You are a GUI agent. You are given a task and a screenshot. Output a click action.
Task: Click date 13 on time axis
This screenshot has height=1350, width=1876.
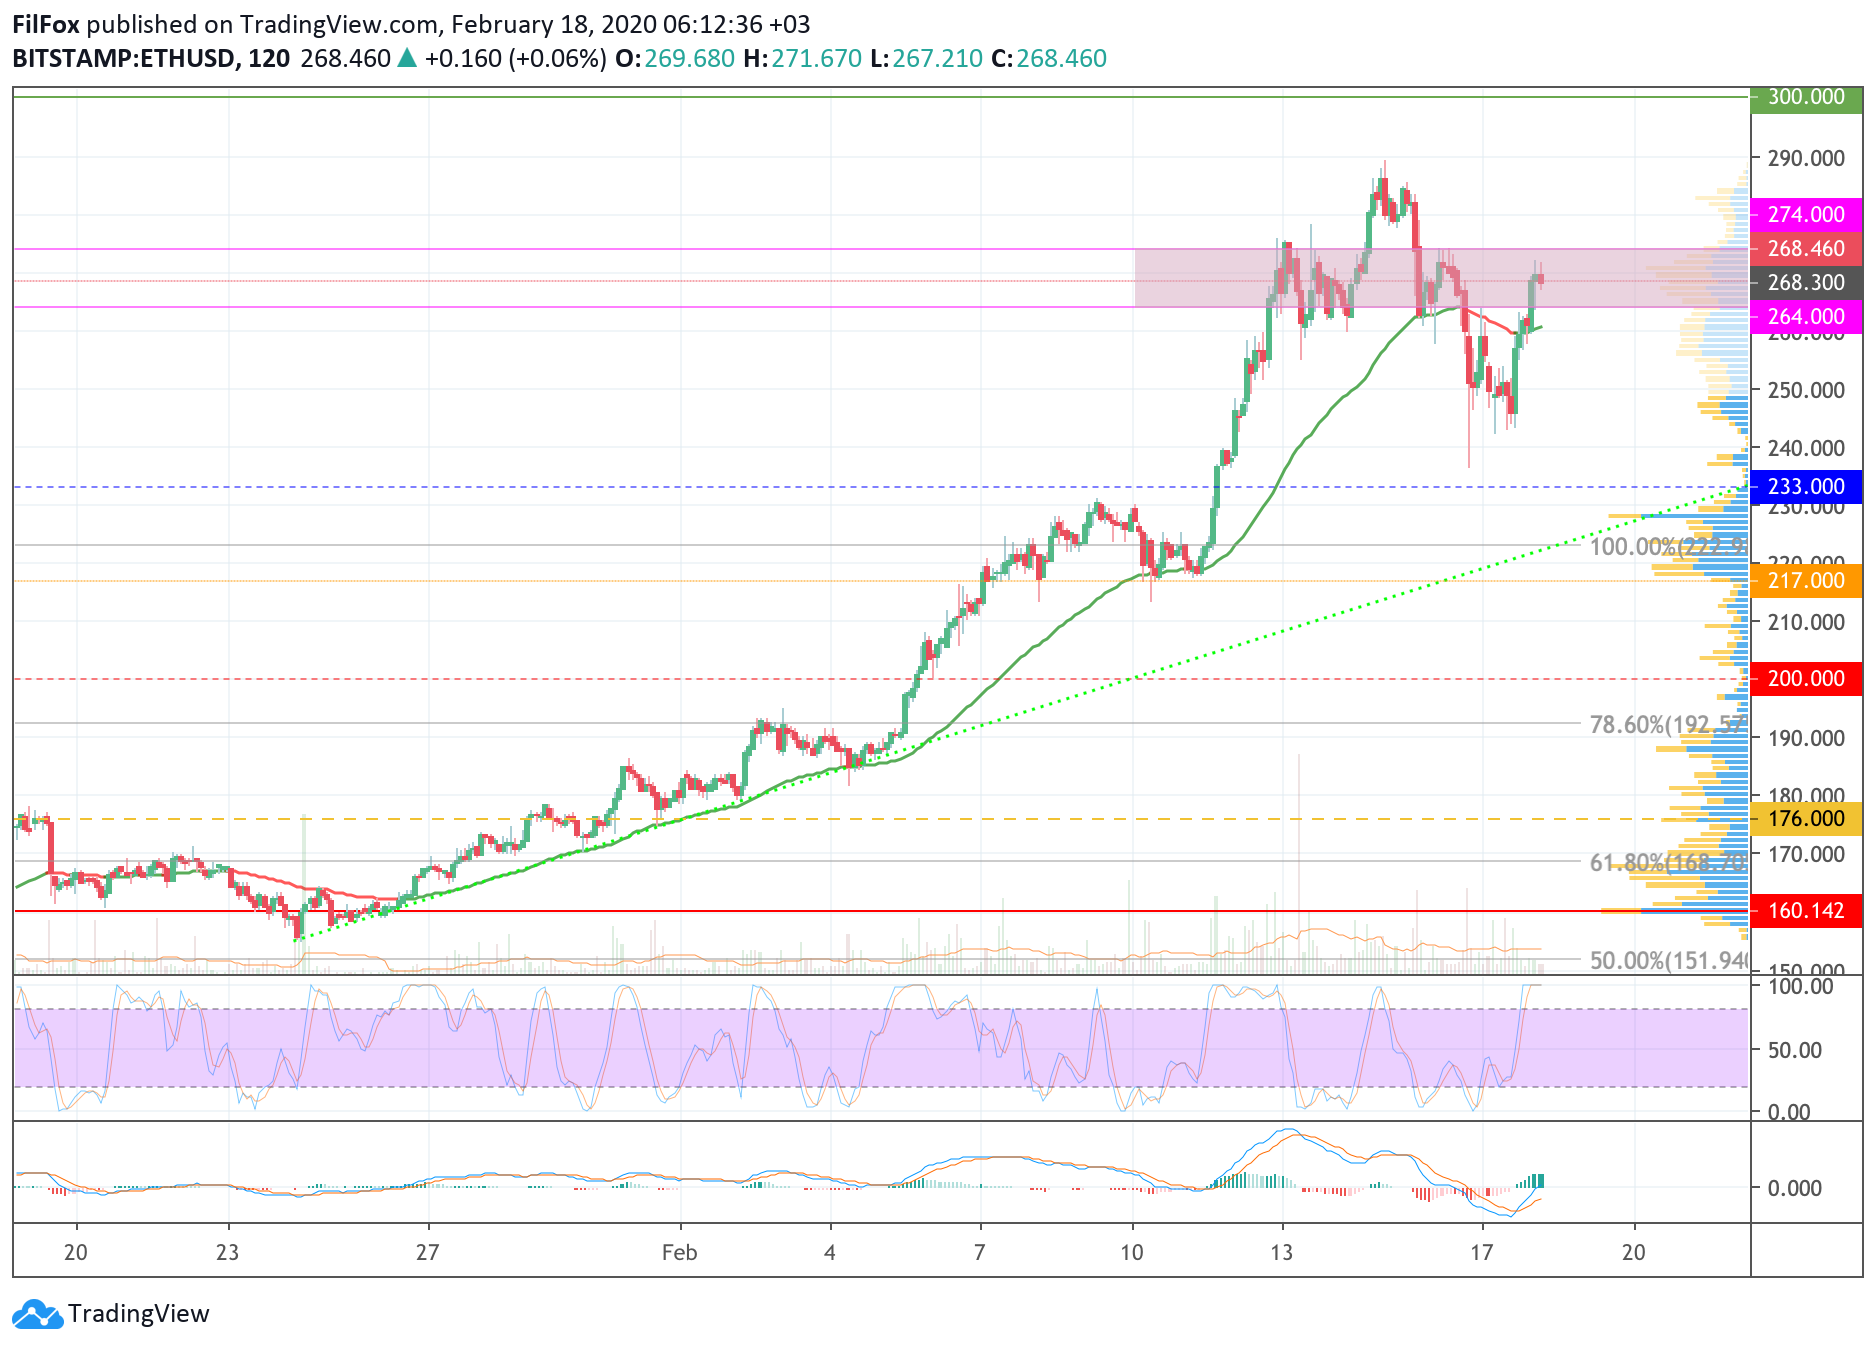1281,1252
